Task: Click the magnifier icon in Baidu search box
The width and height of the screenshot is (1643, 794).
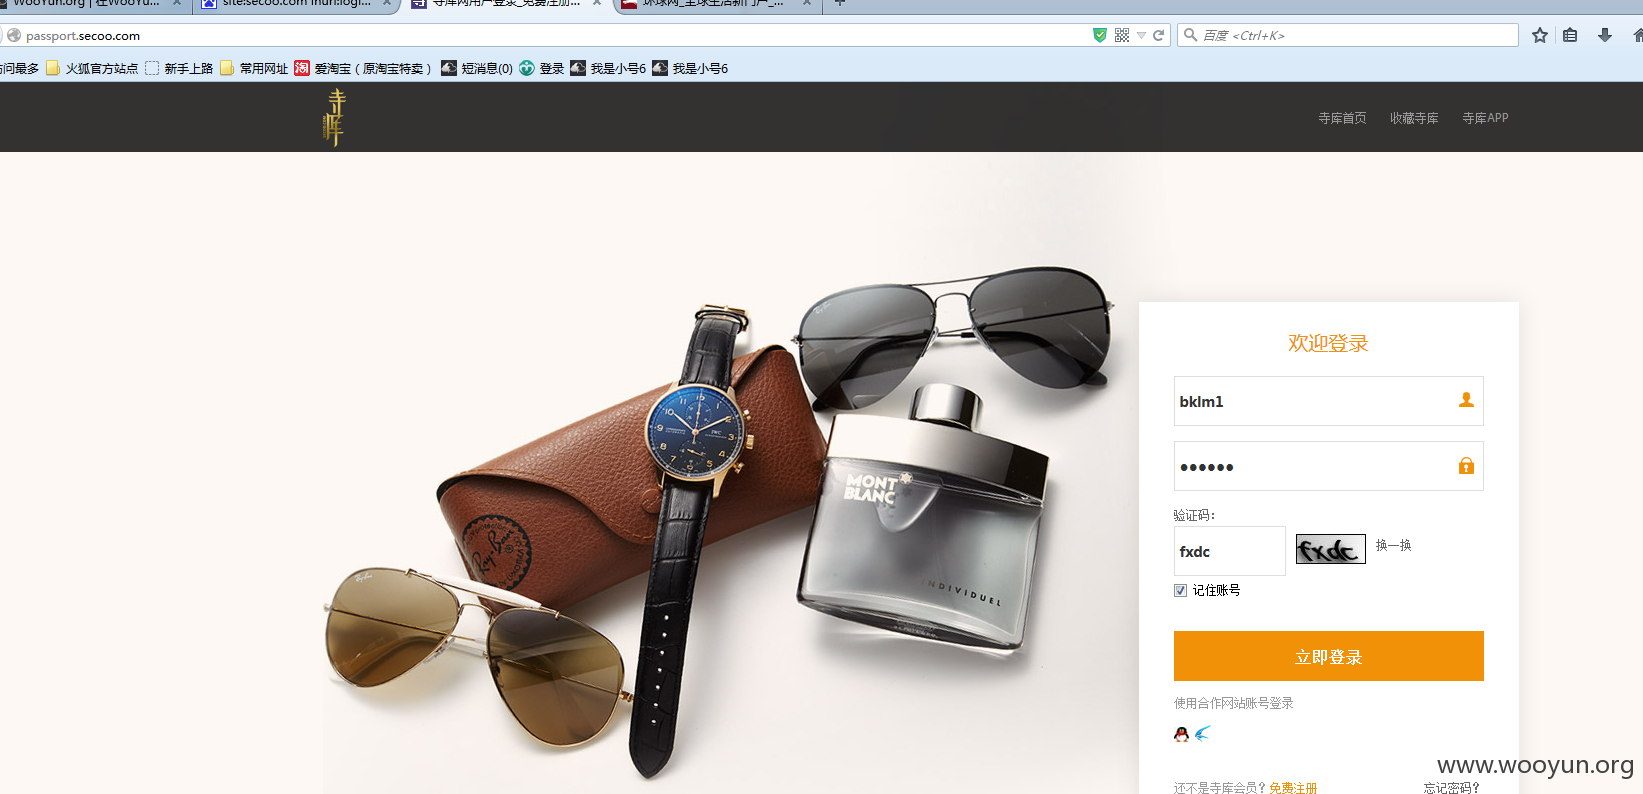Action: (1190, 35)
